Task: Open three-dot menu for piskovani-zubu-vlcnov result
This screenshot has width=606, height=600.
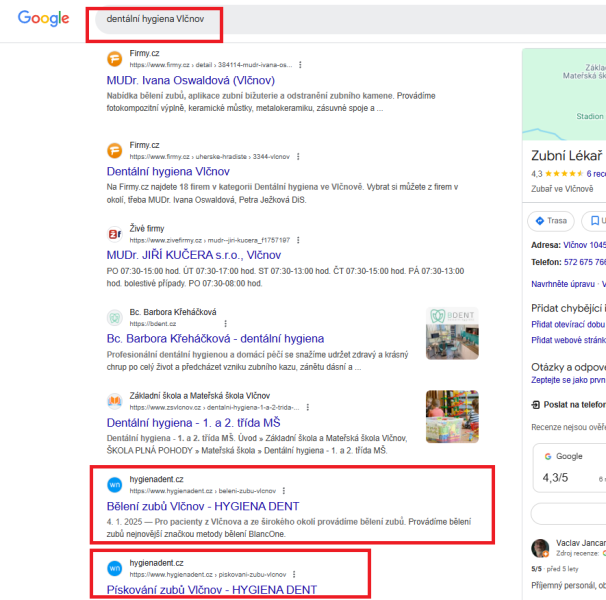Action: pos(294,574)
